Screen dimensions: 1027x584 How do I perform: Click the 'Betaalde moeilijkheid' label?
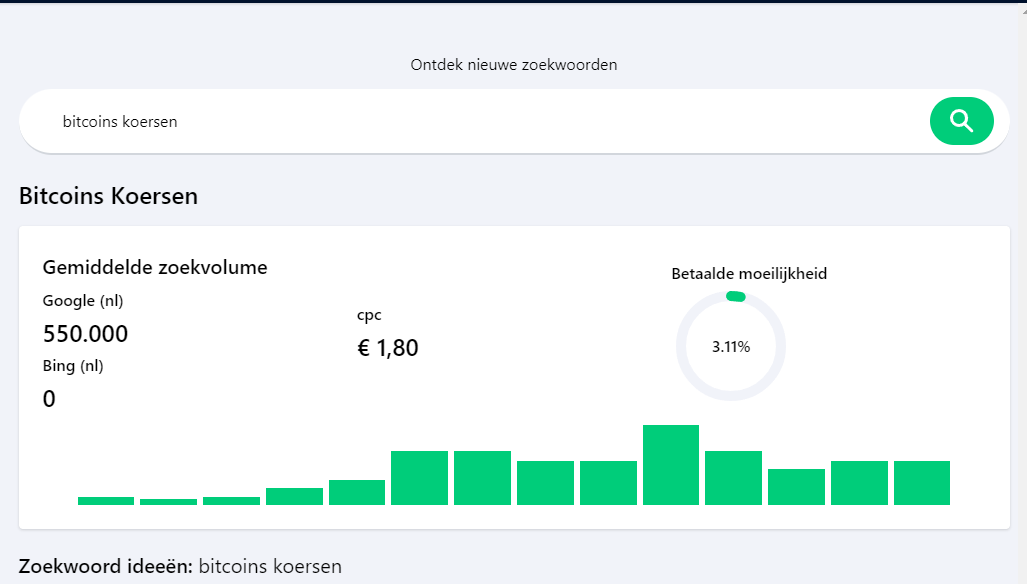[749, 274]
